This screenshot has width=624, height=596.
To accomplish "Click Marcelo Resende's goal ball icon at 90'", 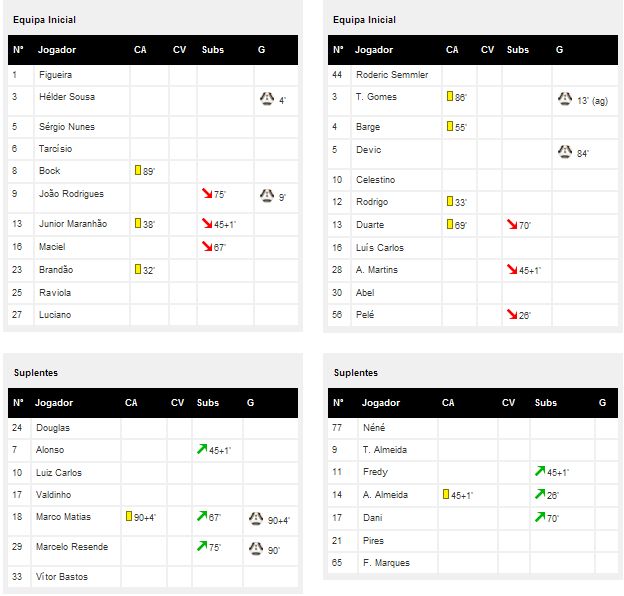I will [256, 548].
